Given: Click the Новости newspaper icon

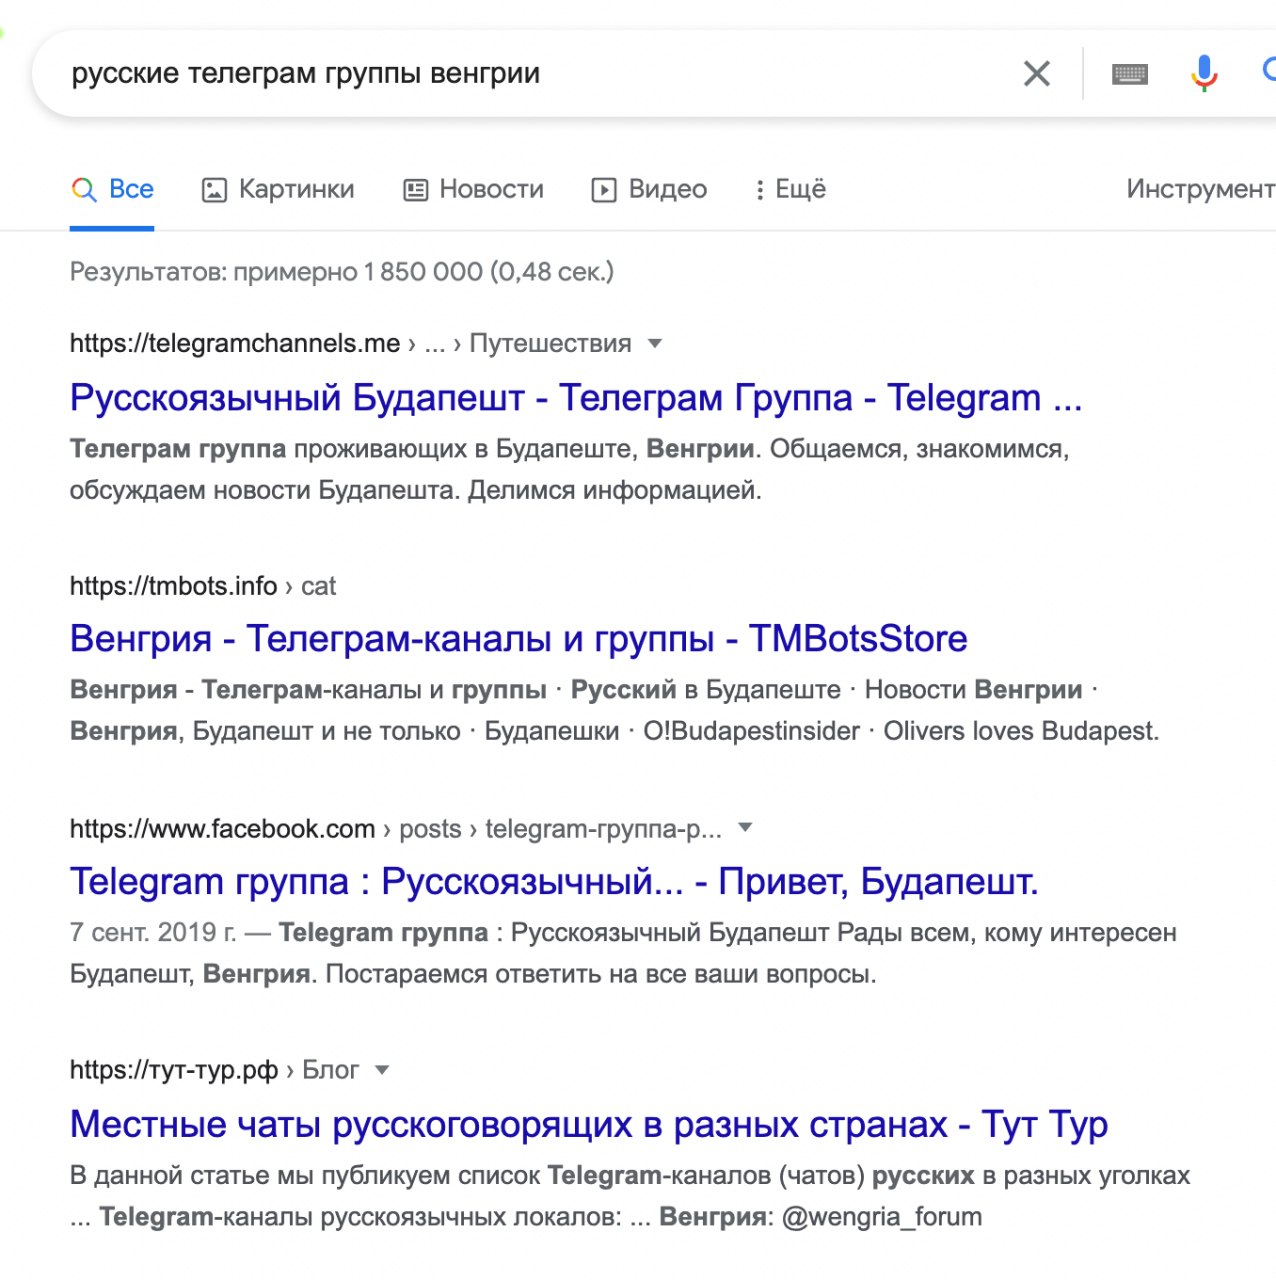Looking at the screenshot, I should (415, 190).
